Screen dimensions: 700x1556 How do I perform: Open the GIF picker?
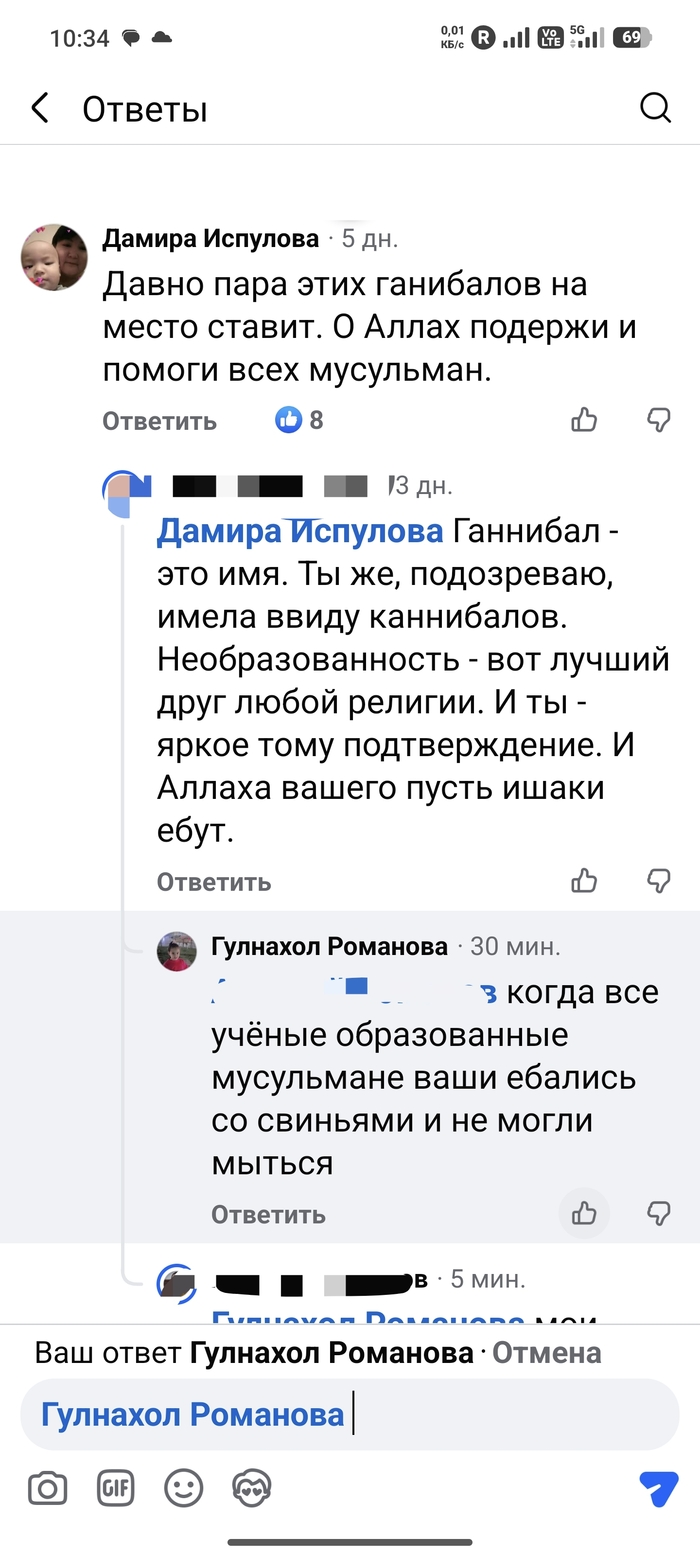tap(115, 1489)
